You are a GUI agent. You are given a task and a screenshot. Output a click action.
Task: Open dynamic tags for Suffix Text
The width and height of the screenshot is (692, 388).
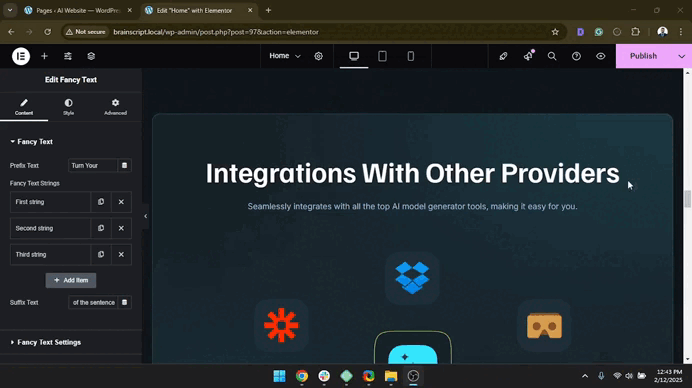(124, 302)
